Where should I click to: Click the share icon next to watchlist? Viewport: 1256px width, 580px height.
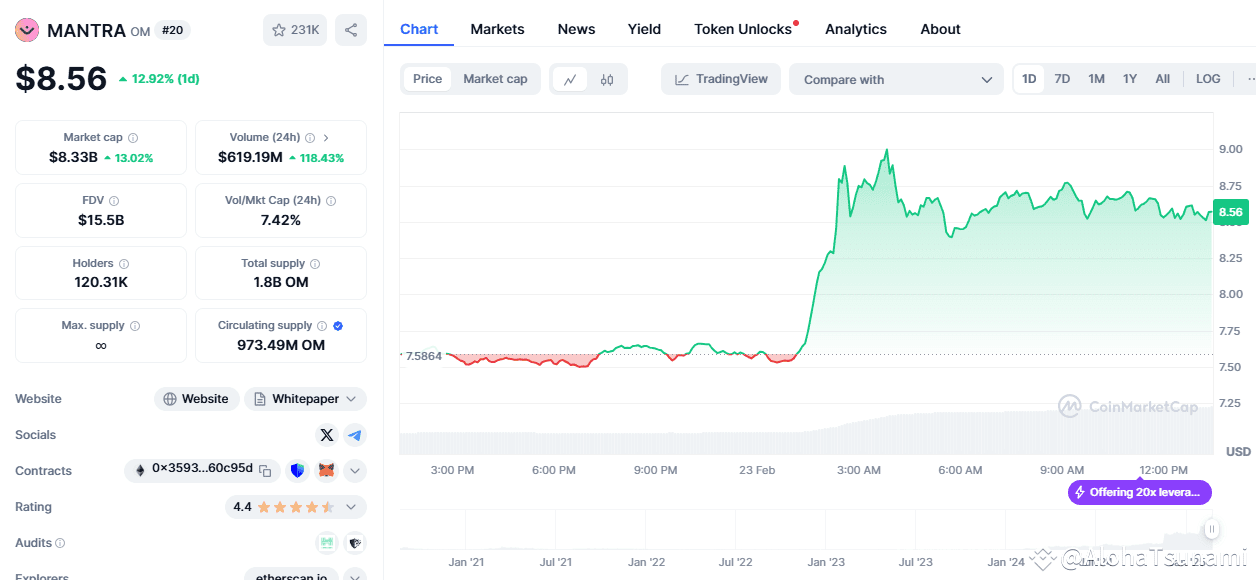[350, 29]
